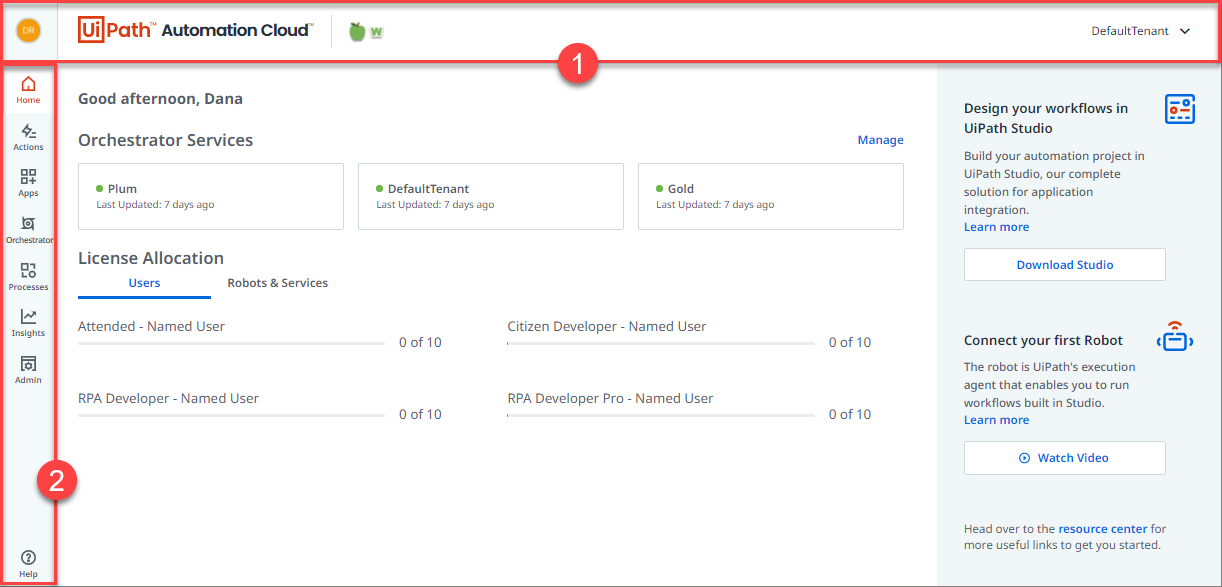Open the Home page from the sidebar
This screenshot has height=587, width=1222.
28,90
